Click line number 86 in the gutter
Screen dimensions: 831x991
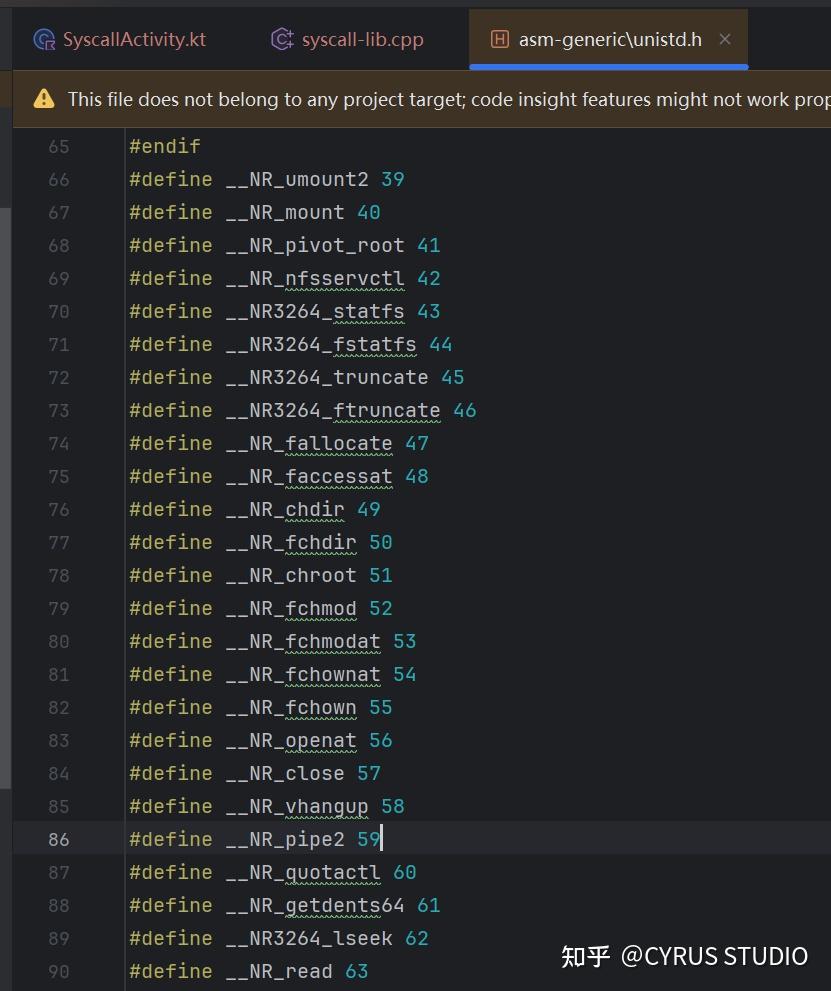pos(59,839)
